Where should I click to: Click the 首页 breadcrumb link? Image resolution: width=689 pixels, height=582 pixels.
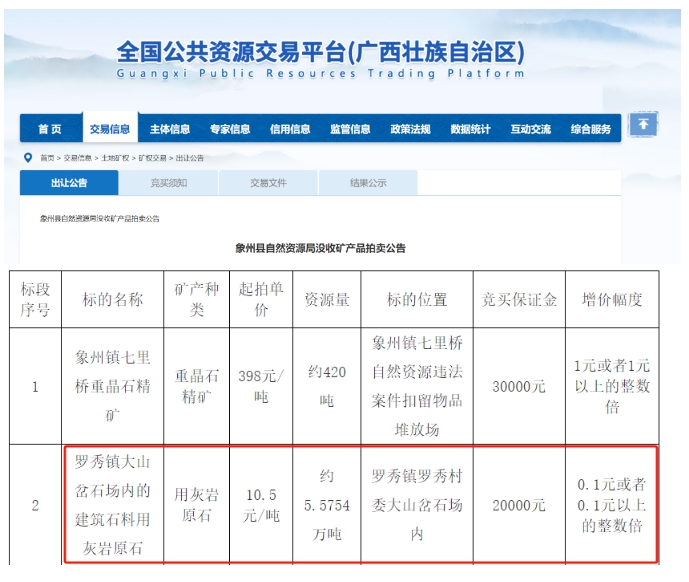(x=47, y=158)
